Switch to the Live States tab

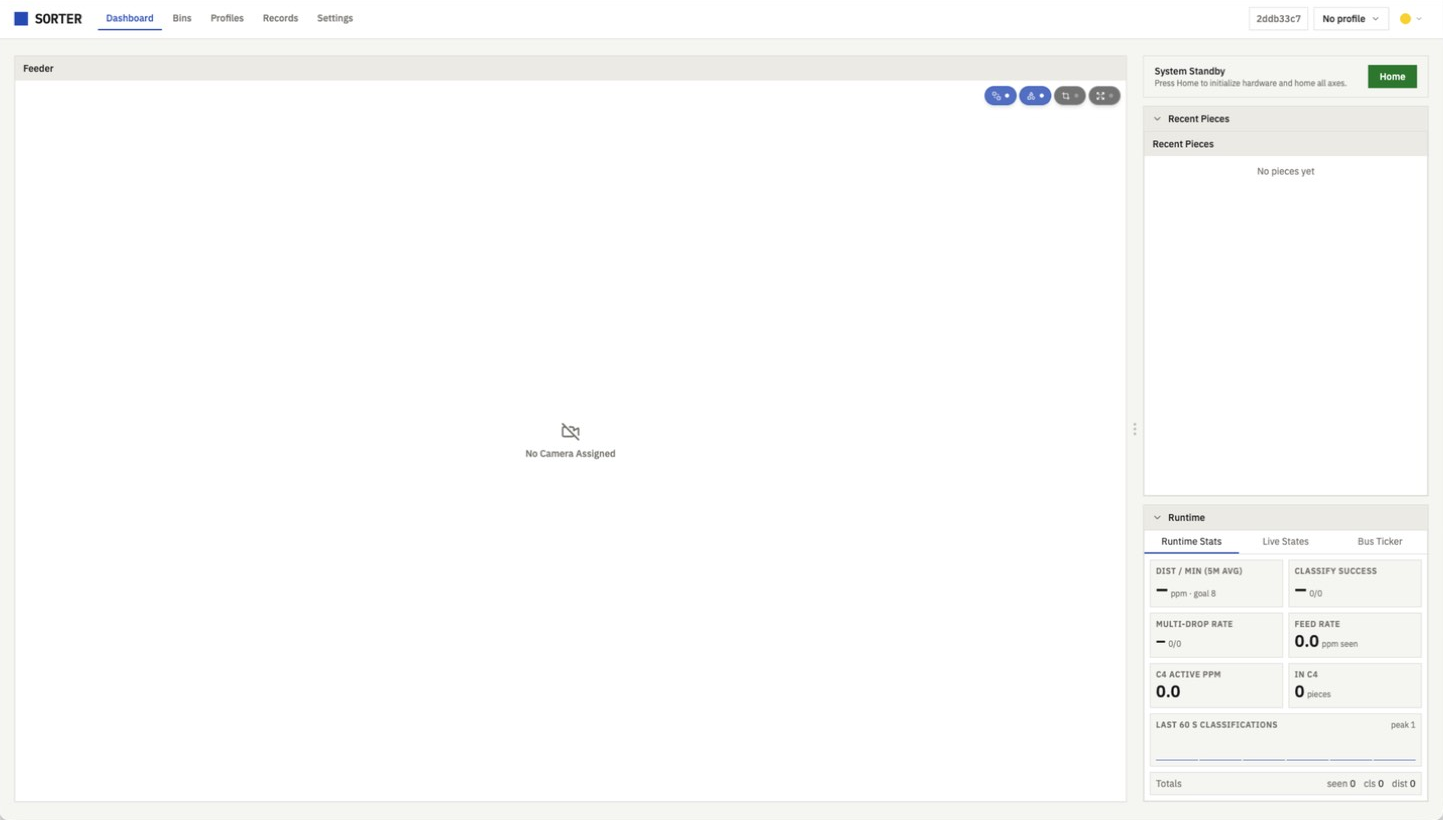pyautogui.click(x=1285, y=541)
